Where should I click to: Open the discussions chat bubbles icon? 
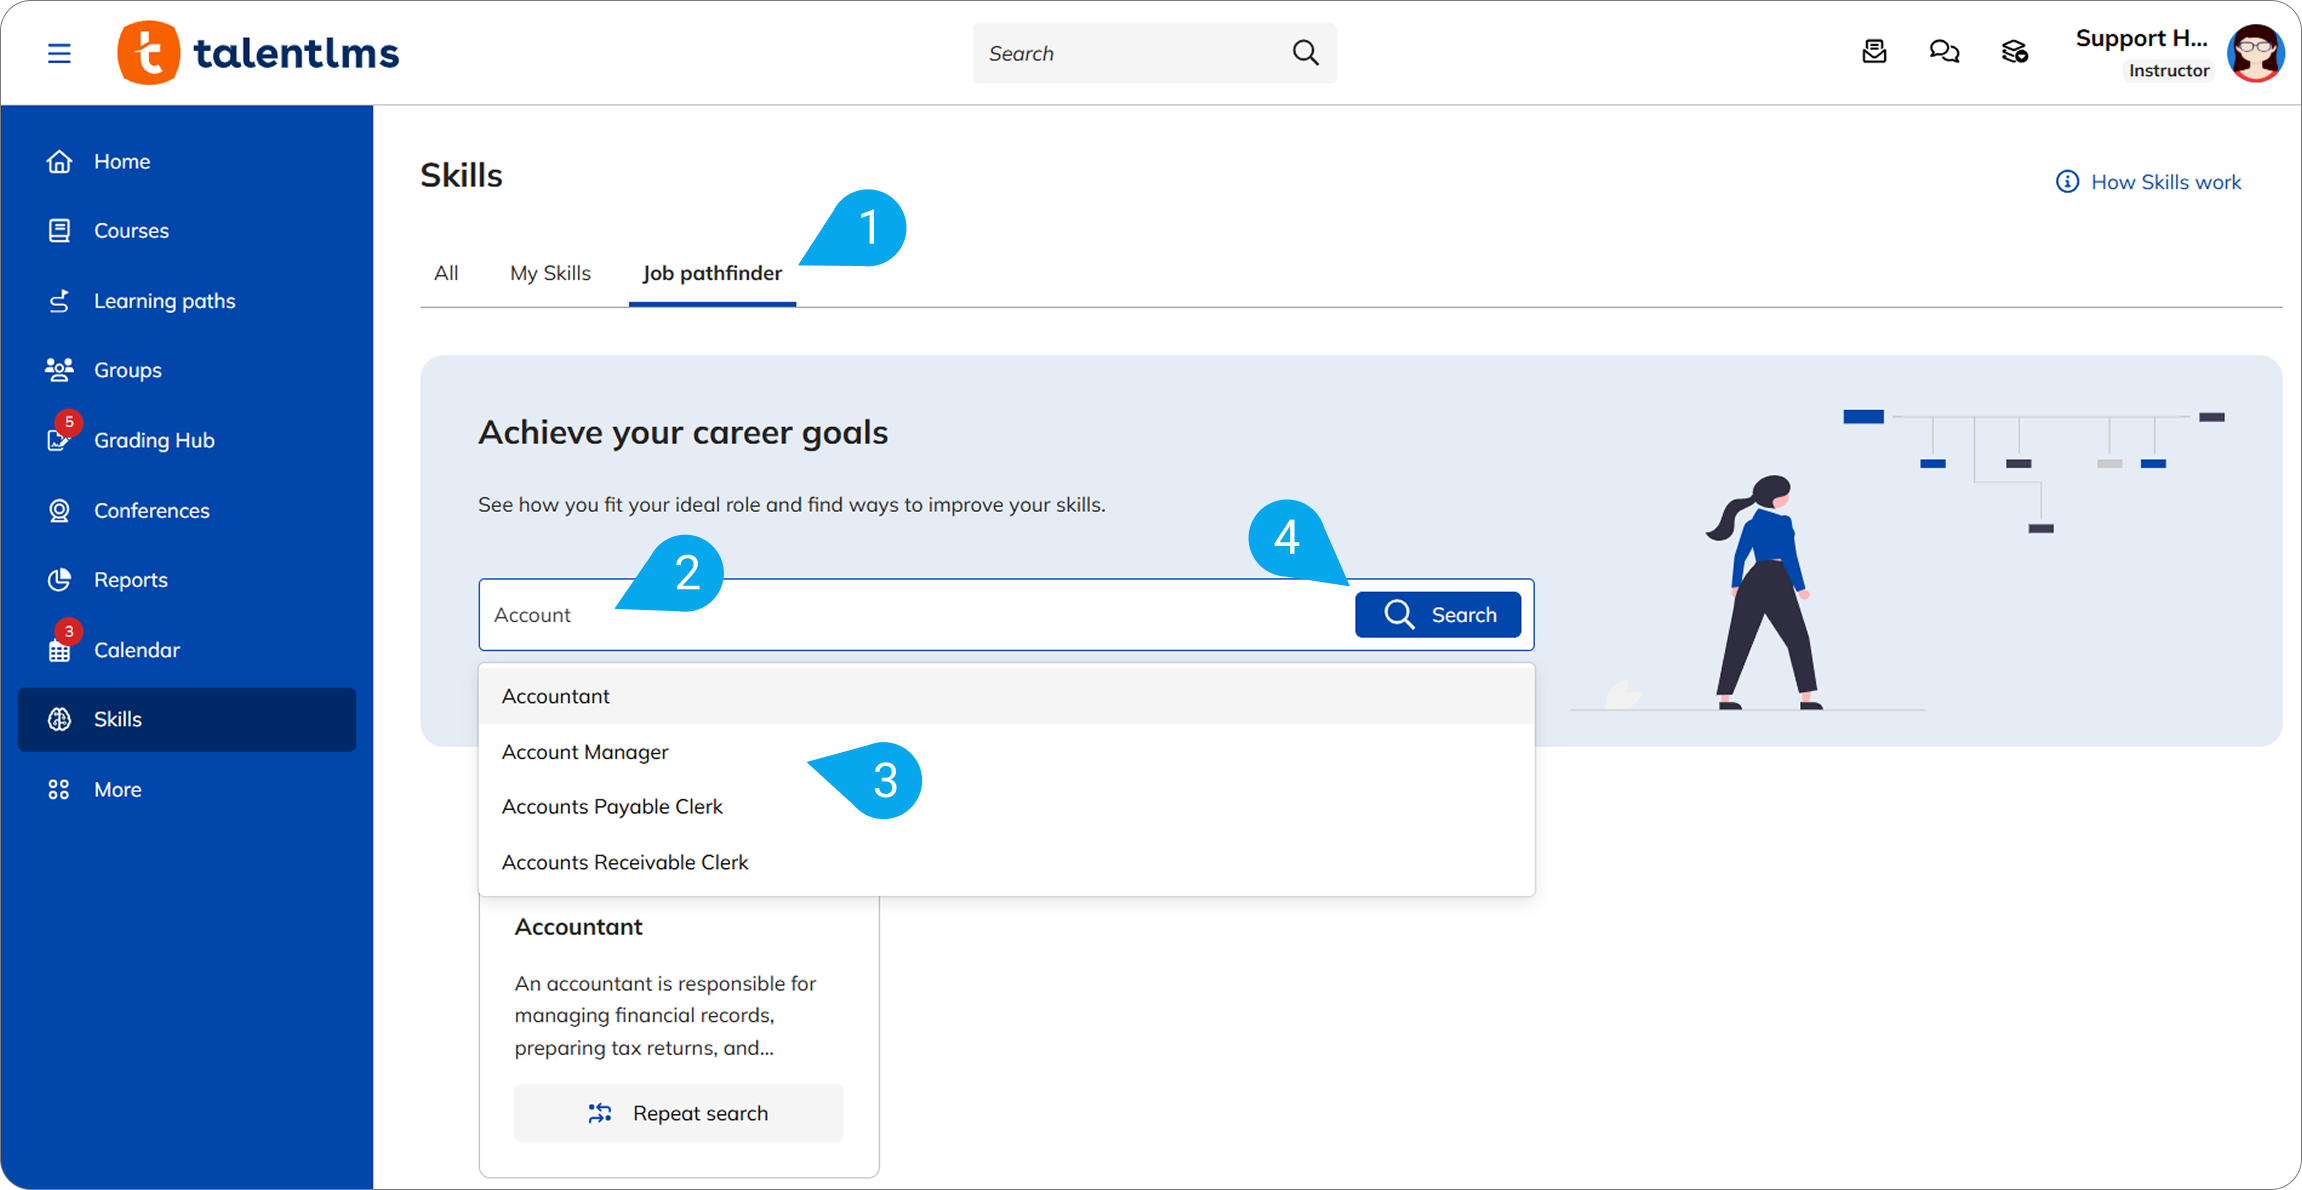(1944, 52)
